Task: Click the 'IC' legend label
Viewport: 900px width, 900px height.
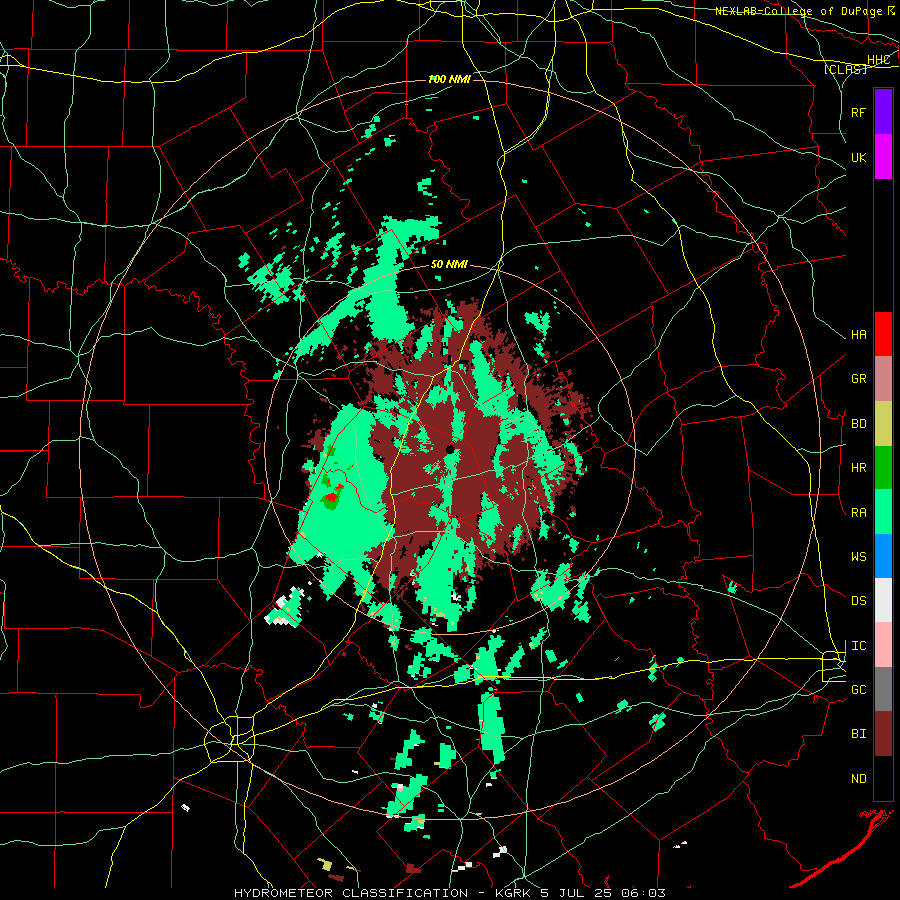Action: click(858, 645)
